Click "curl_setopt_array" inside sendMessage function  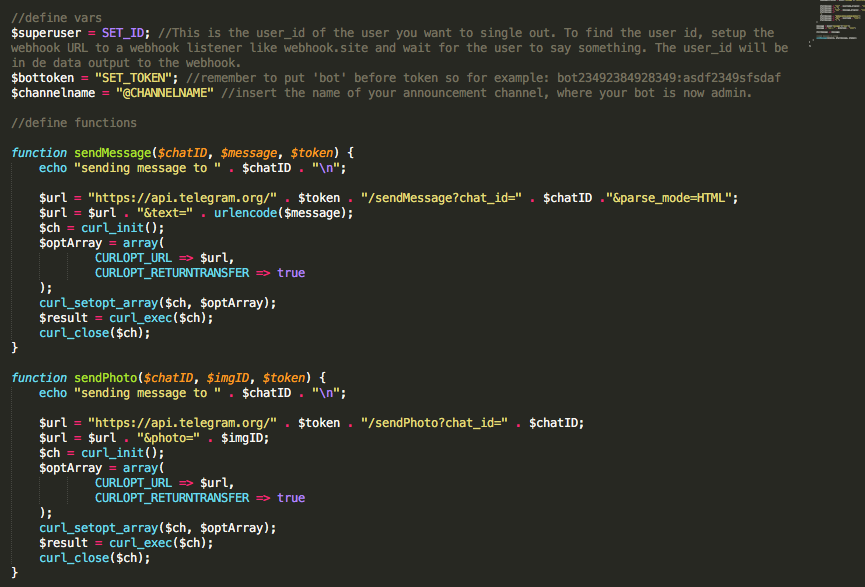coord(99,303)
